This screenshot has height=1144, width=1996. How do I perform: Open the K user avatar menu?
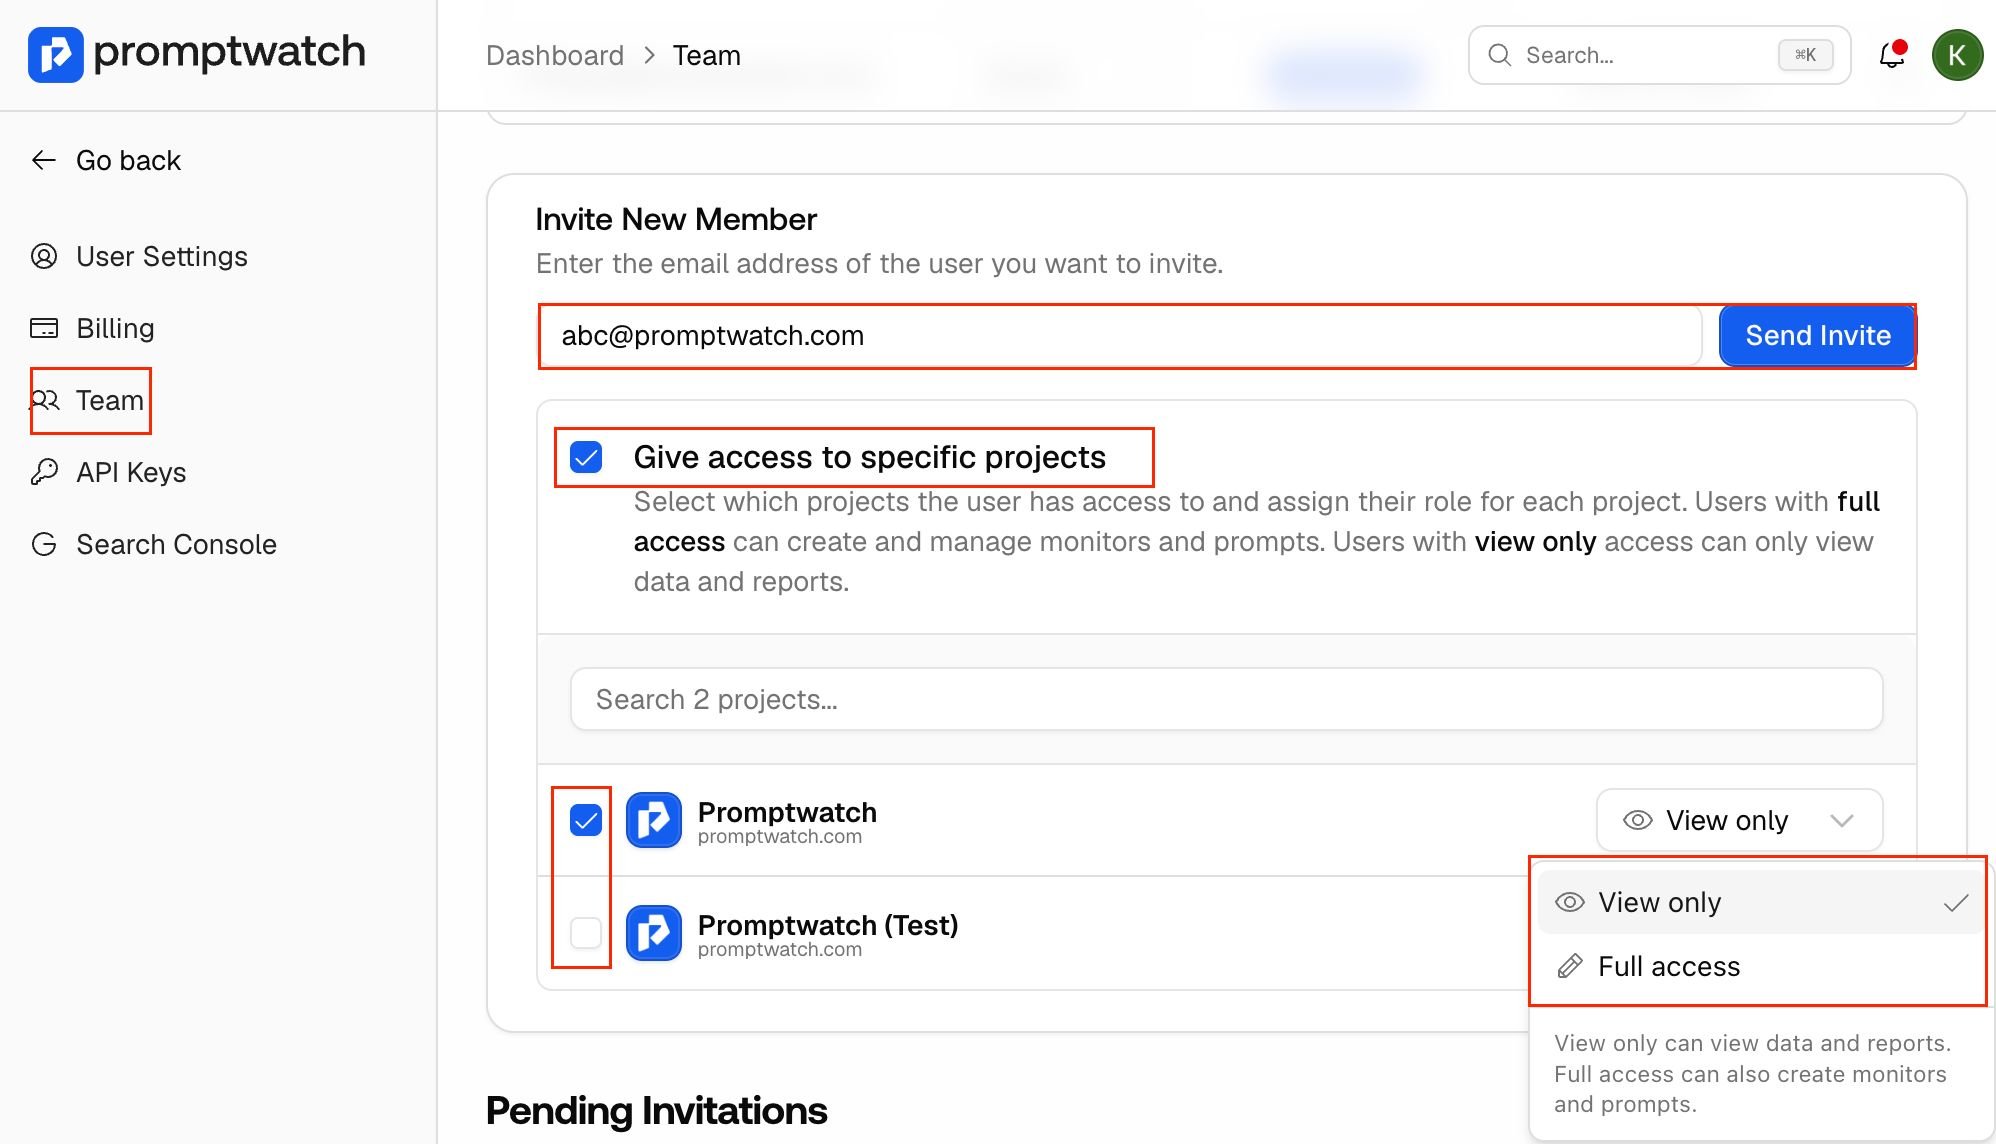point(1957,55)
